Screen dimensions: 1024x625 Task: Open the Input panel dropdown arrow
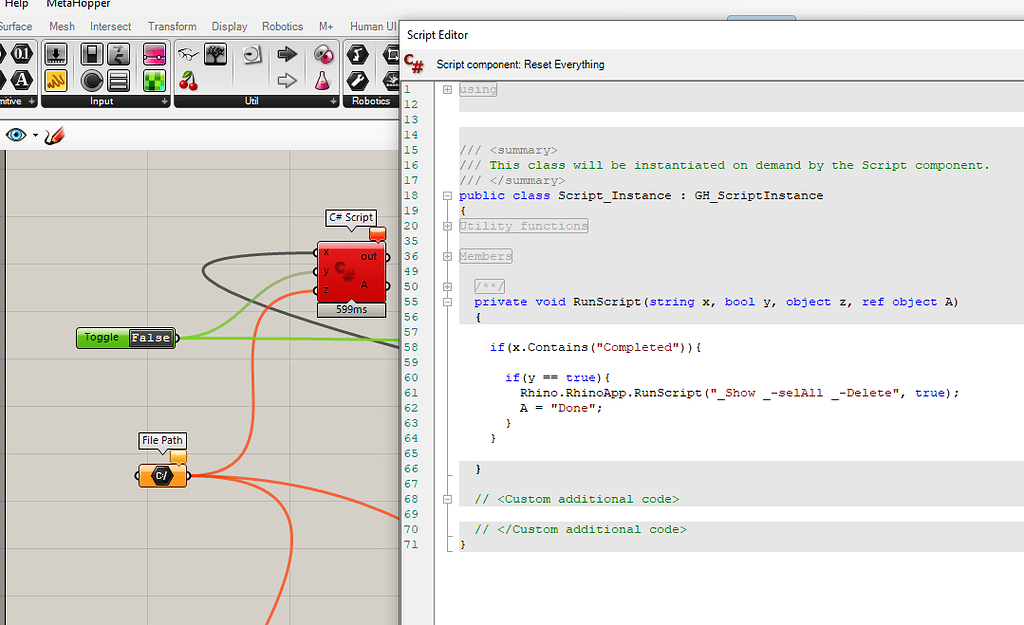tap(163, 101)
